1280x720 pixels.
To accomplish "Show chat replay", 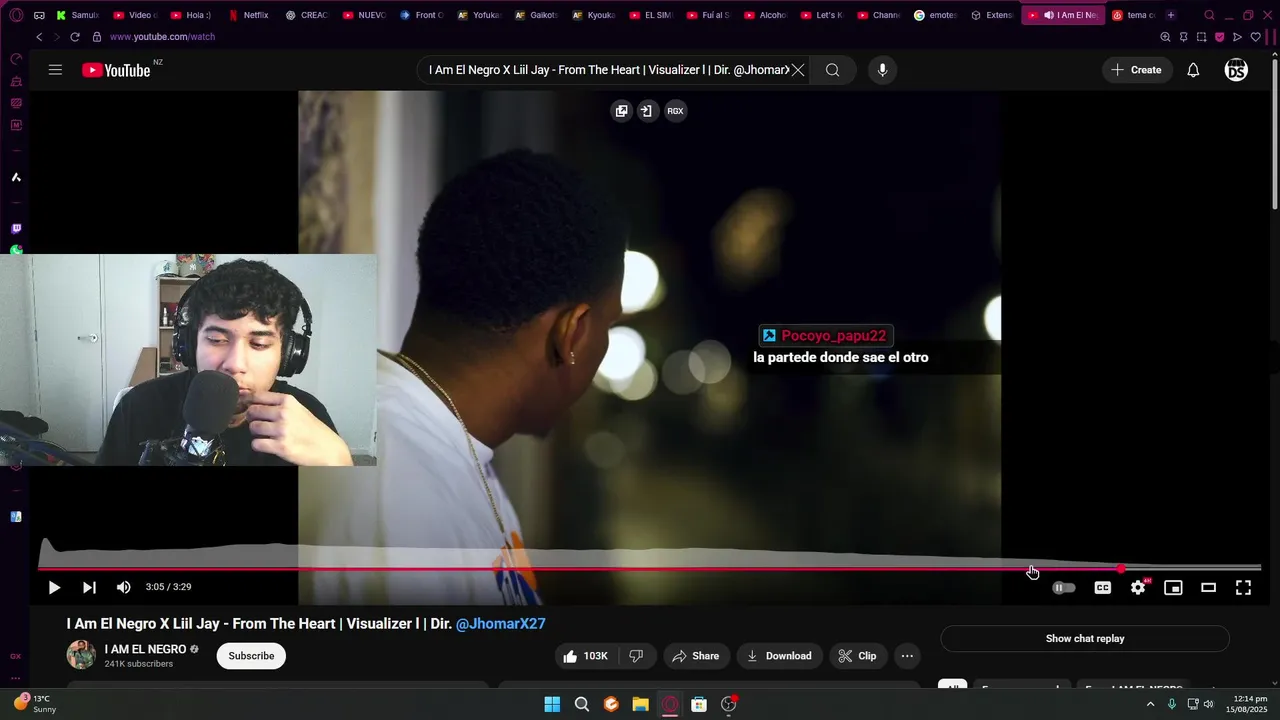I will point(1085,638).
